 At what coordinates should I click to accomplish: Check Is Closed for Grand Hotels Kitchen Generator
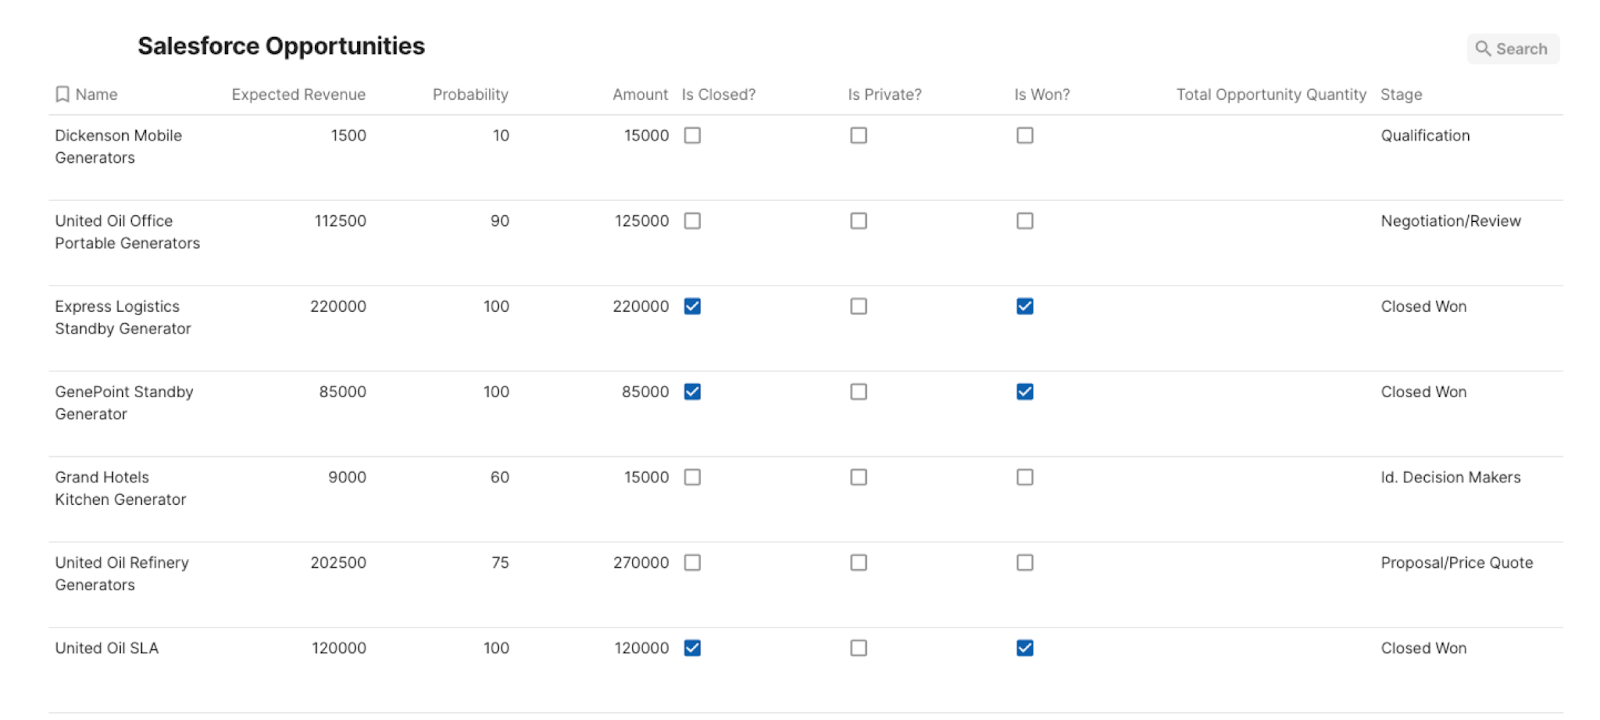(692, 477)
